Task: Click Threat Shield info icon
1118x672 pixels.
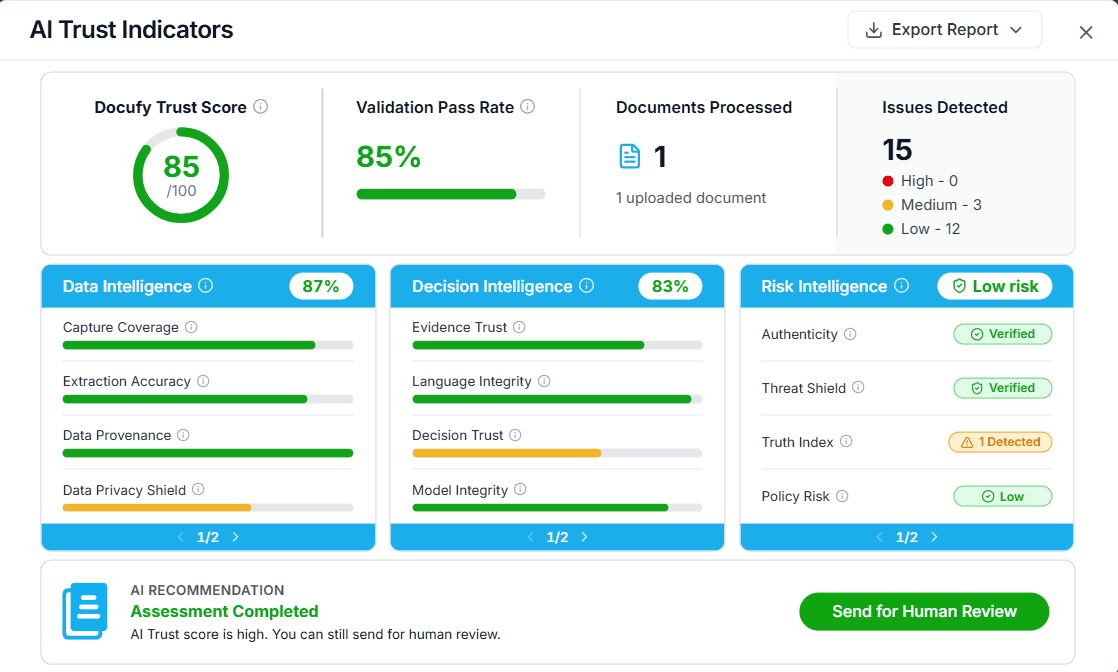Action: pos(858,387)
